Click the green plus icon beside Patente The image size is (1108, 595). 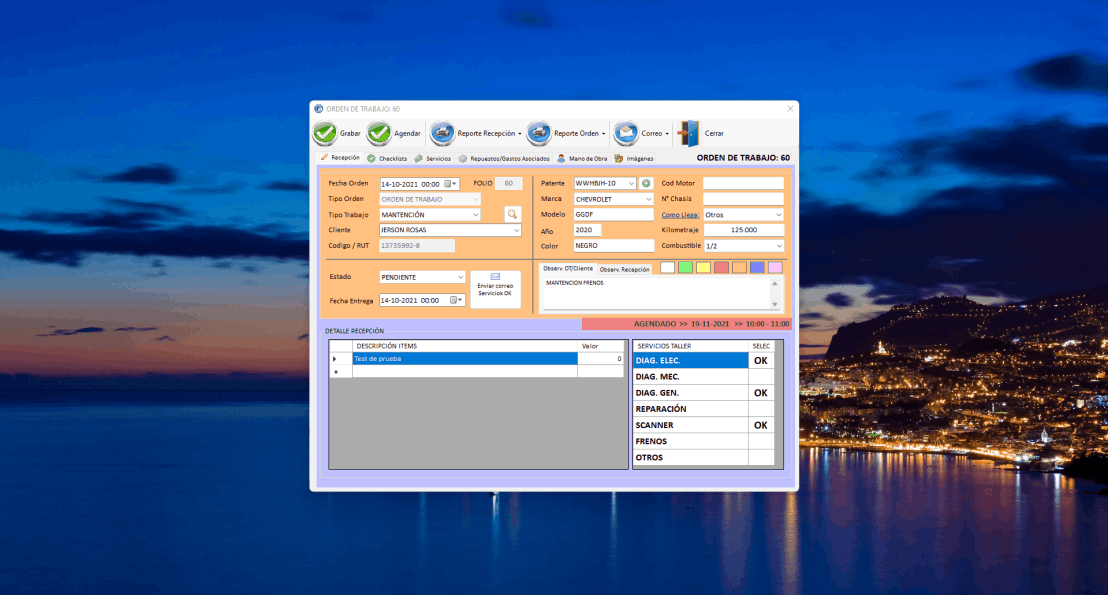[x=646, y=184]
